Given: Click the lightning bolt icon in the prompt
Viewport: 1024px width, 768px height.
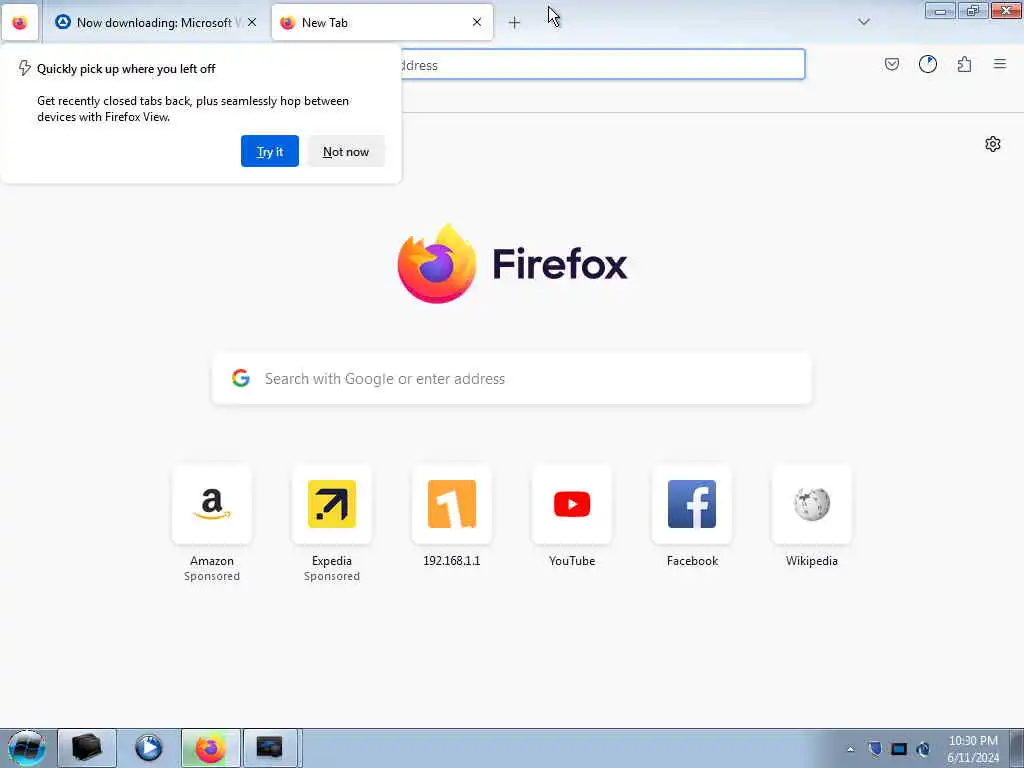Looking at the screenshot, I should 24,68.
